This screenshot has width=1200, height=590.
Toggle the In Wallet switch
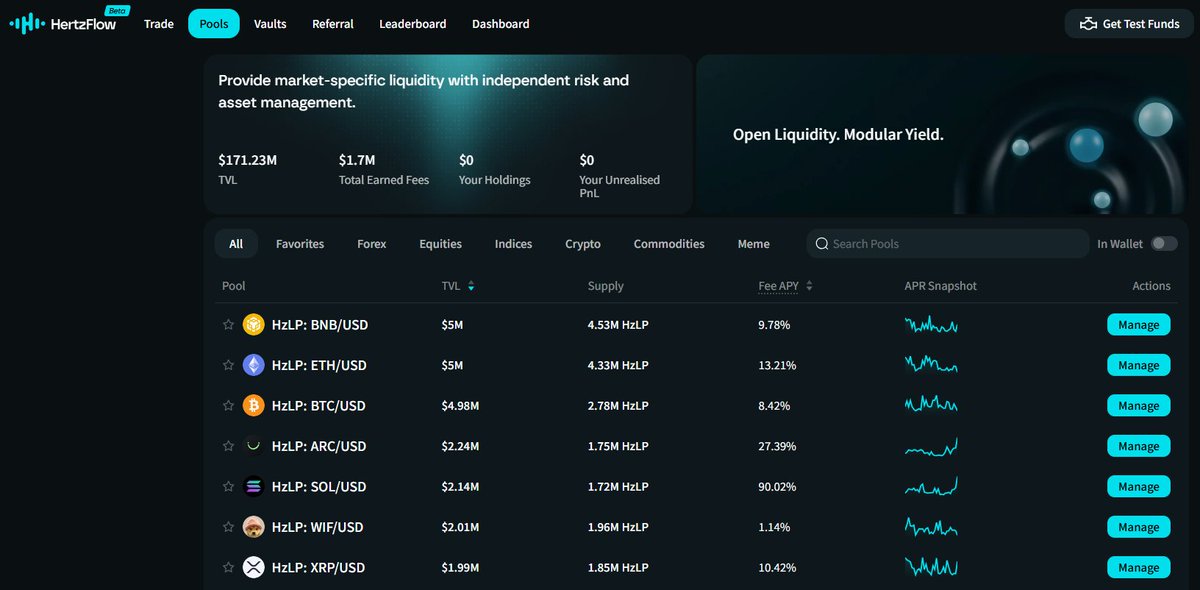[1164, 244]
